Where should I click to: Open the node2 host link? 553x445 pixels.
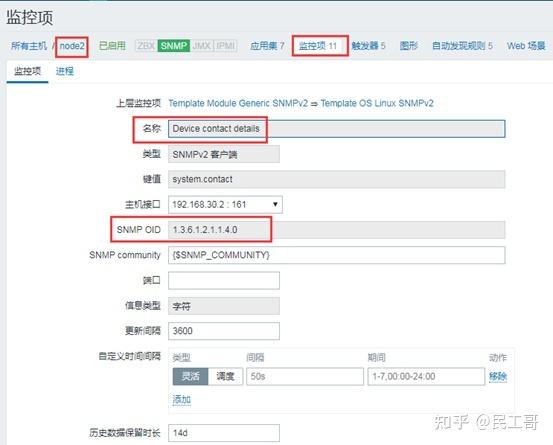[x=72, y=46]
